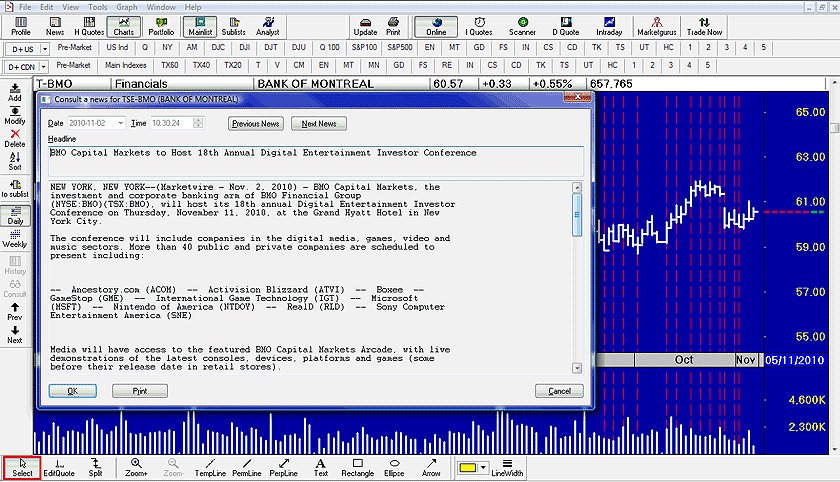The width and height of the screenshot is (840, 482).
Task: Open the File menu
Action: (x=25, y=7)
